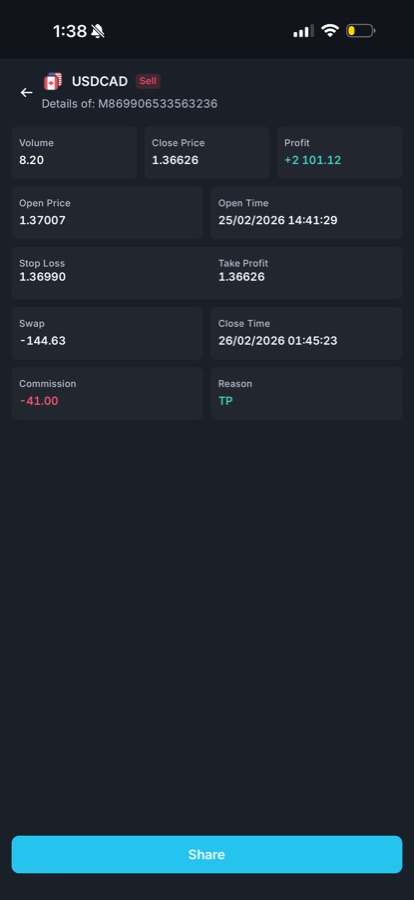This screenshot has width=414, height=900.
Task: Tap the Stop Loss value 1.36990
Action: [x=42, y=277]
